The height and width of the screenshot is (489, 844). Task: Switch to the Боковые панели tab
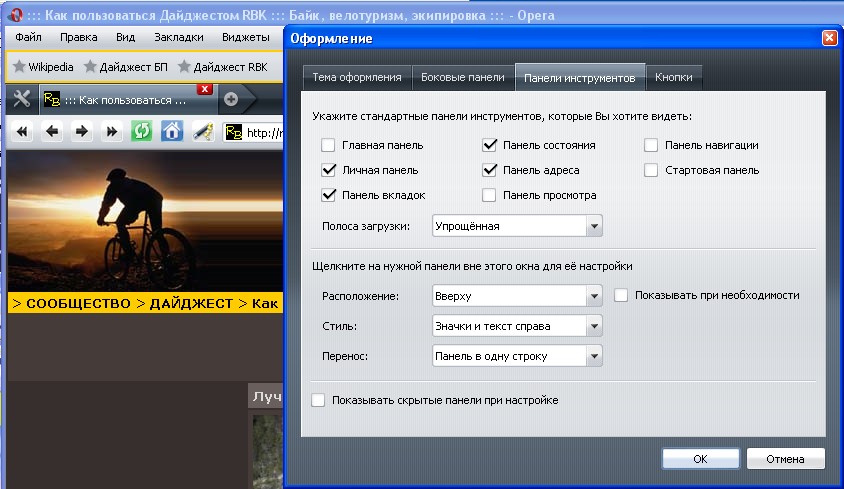coord(462,78)
